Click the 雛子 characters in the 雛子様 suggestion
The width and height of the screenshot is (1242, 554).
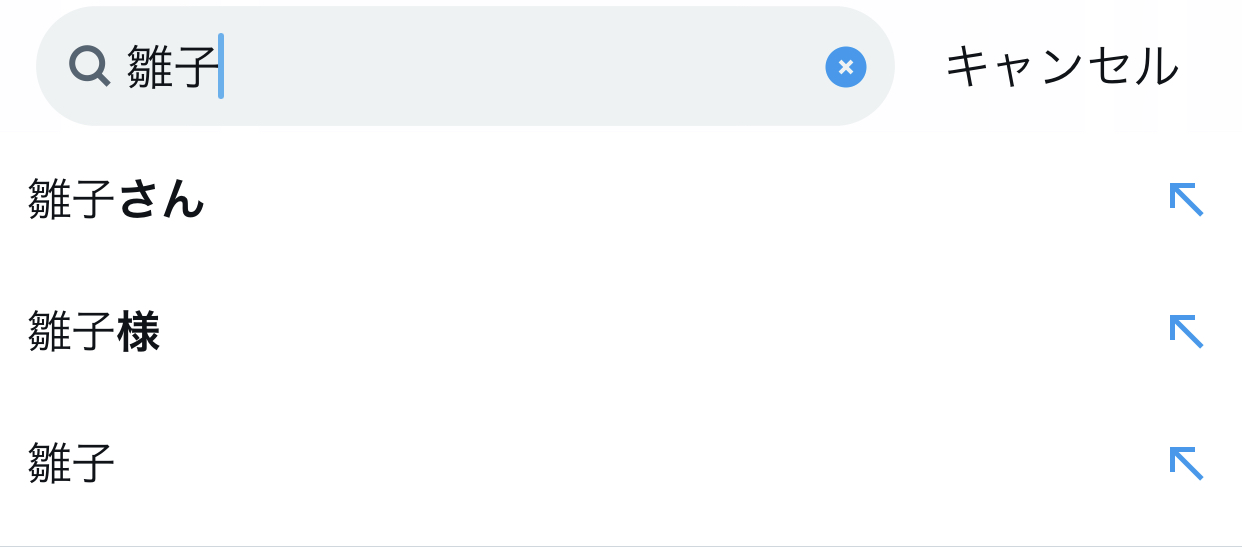coord(71,332)
